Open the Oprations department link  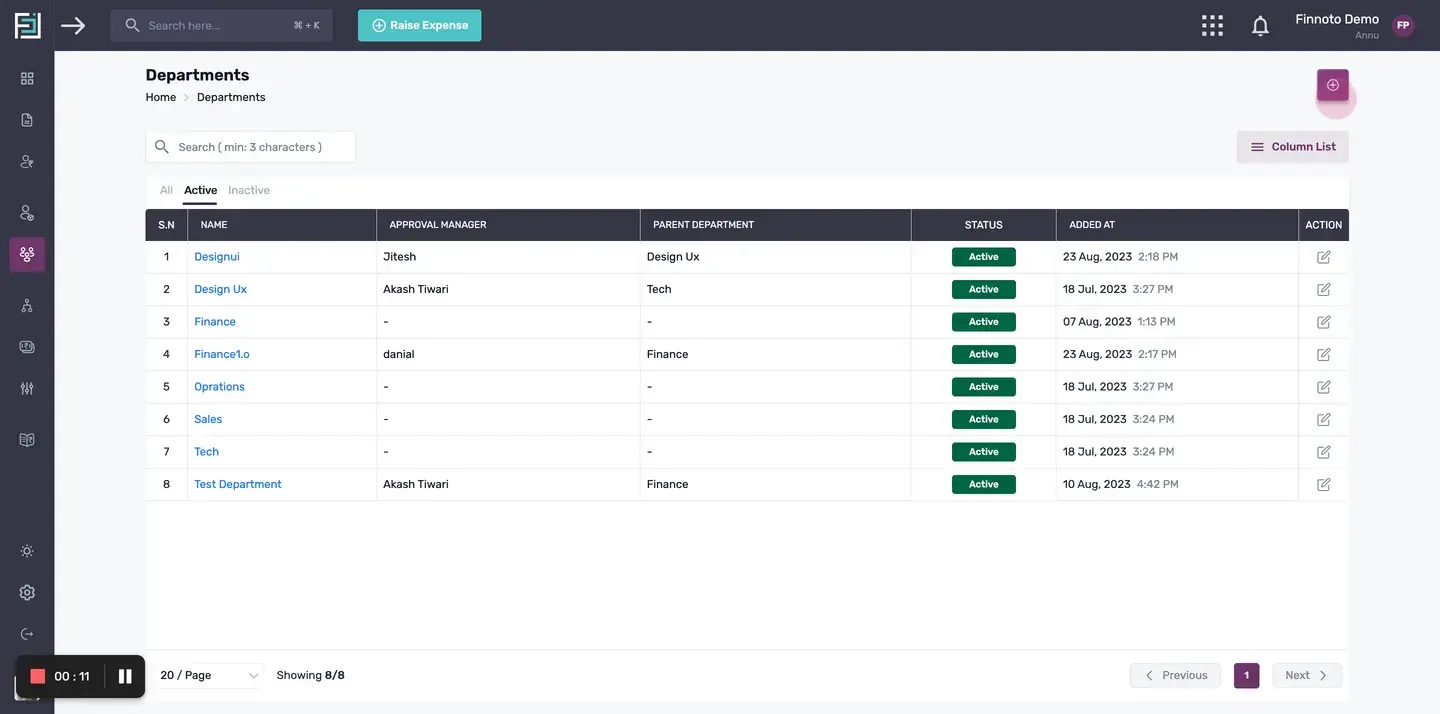(x=219, y=387)
